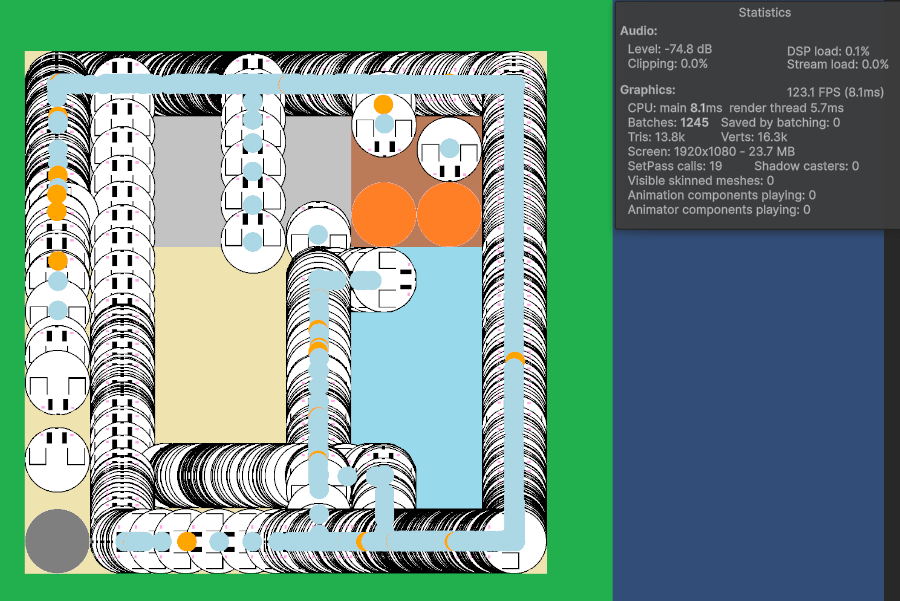
Task: Click the Stream load: 0.0% readout
Action: coord(837,64)
